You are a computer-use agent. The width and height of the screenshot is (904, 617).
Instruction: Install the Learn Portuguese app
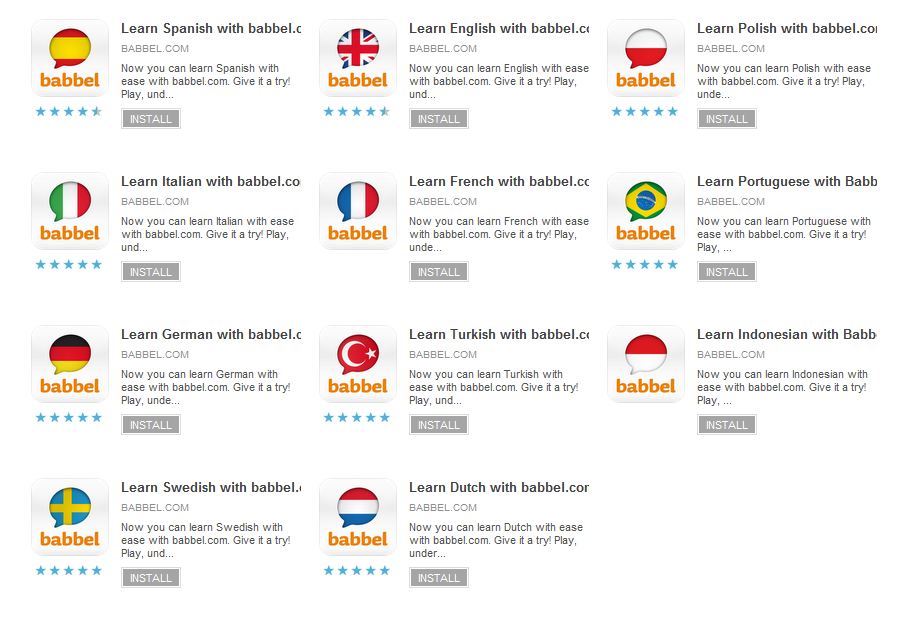click(x=726, y=271)
